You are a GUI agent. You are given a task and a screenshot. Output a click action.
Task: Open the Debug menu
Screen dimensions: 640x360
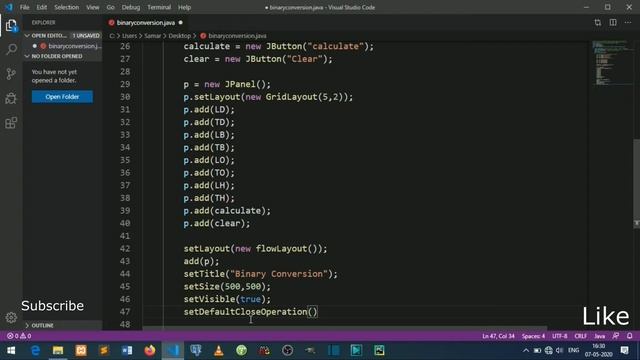pyautogui.click(x=131, y=7)
